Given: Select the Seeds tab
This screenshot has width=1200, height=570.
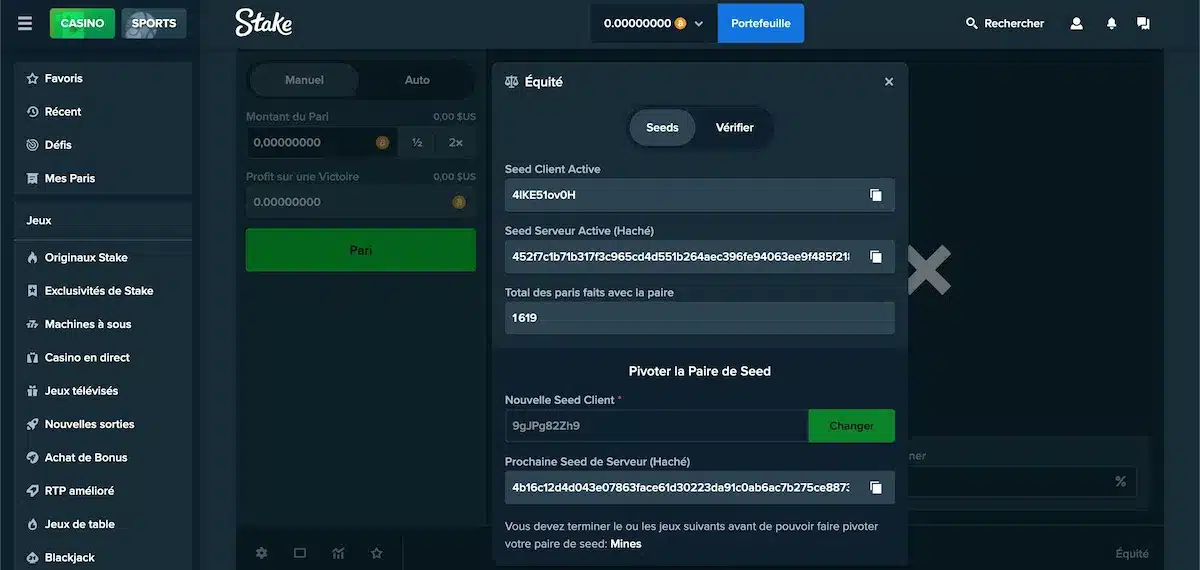Looking at the screenshot, I should (662, 127).
